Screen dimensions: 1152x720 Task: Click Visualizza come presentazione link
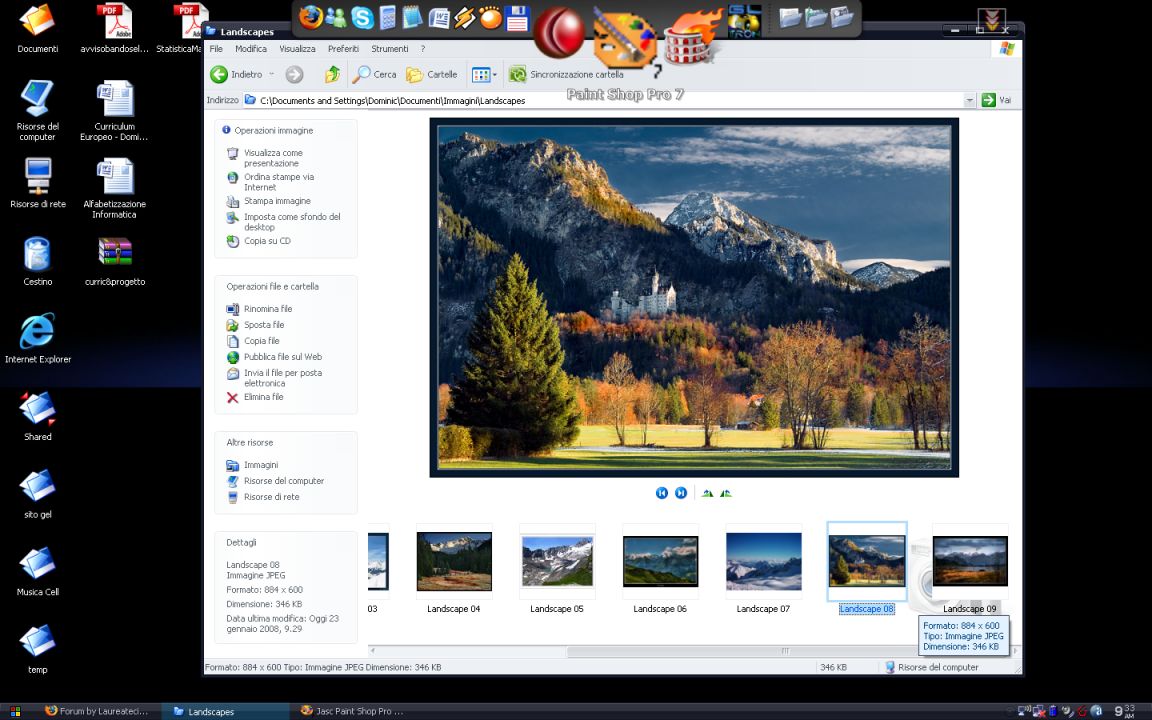pyautogui.click(x=273, y=158)
